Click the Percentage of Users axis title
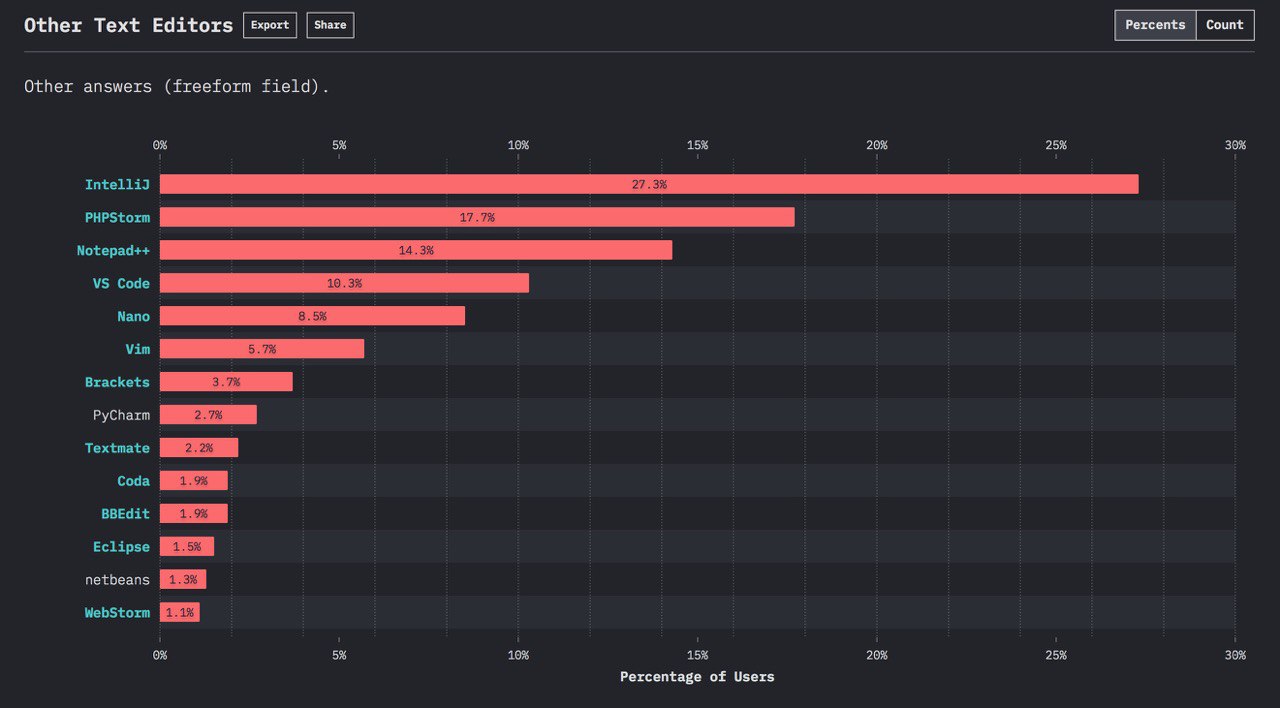Viewport: 1280px width, 708px height. (697, 677)
